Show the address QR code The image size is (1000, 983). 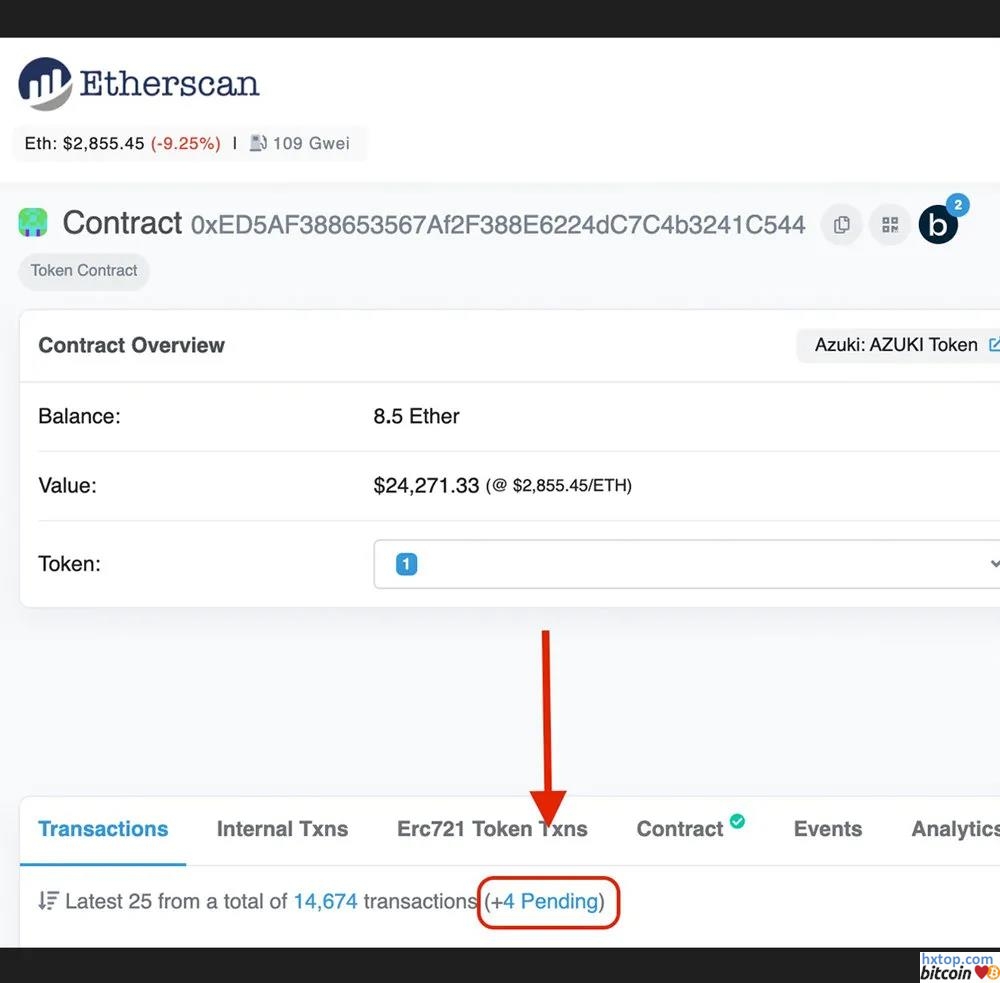click(889, 225)
